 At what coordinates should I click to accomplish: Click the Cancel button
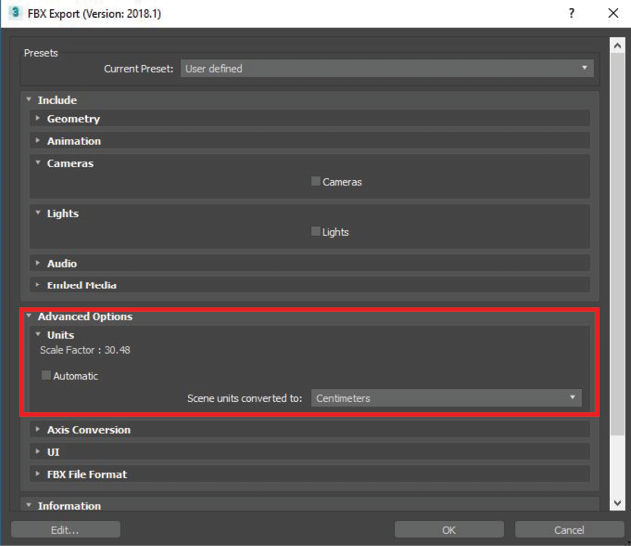(x=569, y=530)
